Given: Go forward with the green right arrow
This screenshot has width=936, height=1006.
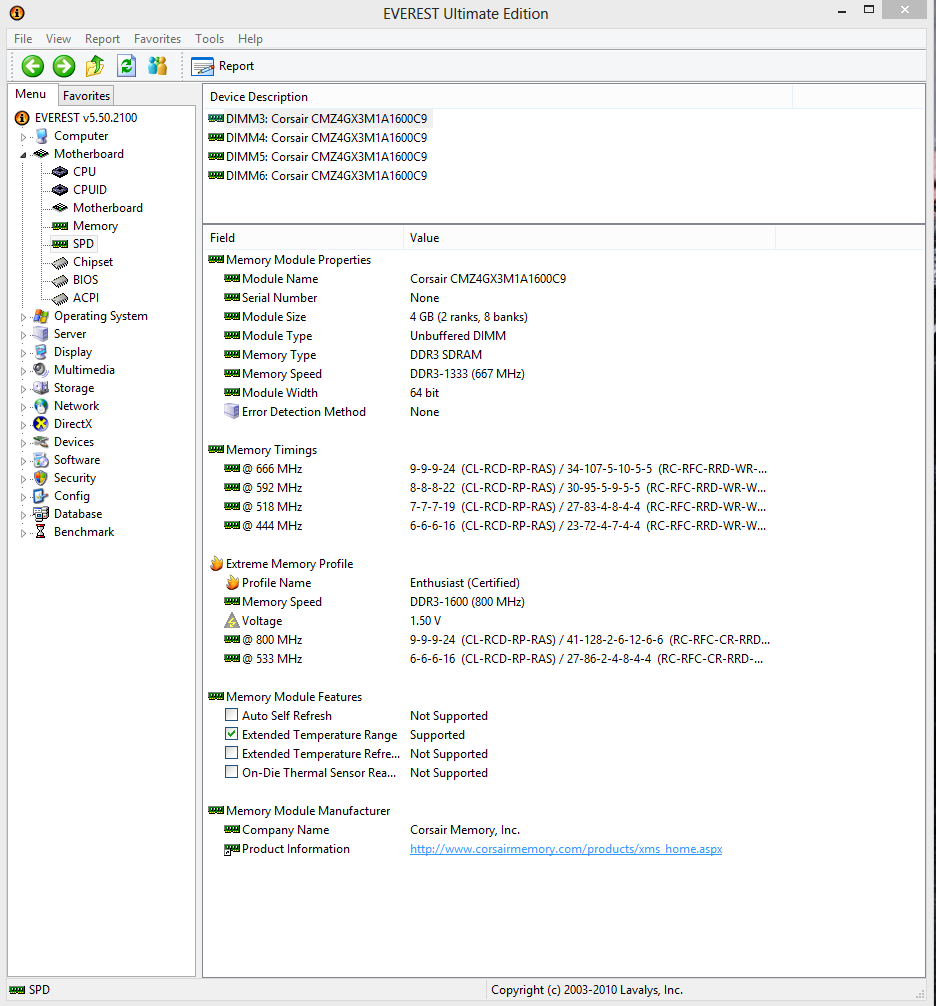Looking at the screenshot, I should click(64, 65).
